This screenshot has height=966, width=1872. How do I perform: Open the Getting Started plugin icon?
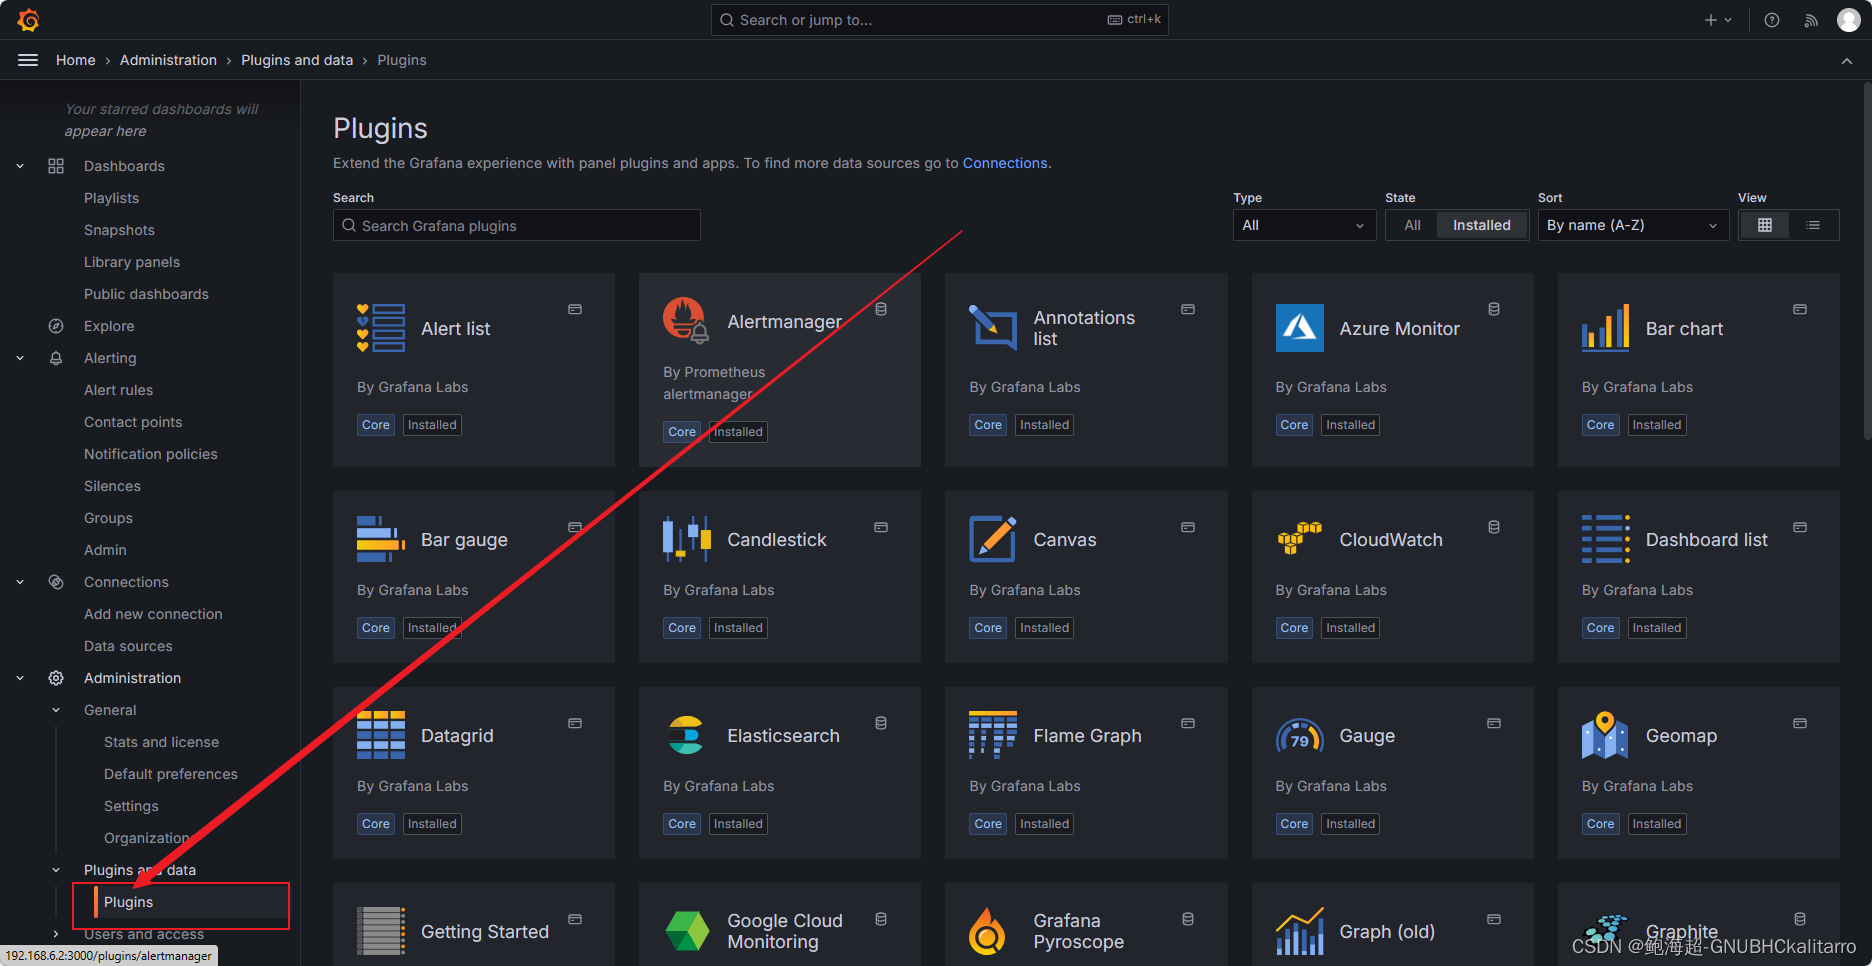point(381,931)
